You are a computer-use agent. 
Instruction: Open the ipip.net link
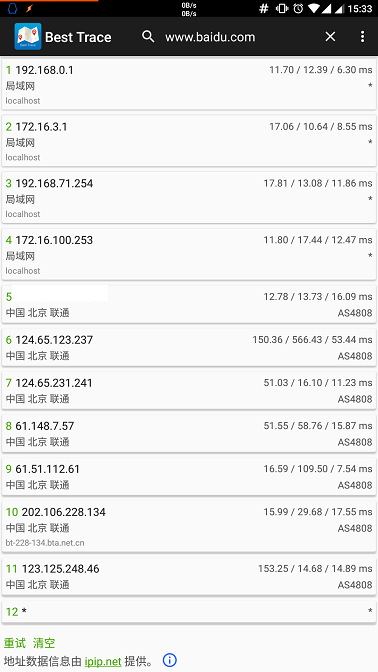[103, 661]
